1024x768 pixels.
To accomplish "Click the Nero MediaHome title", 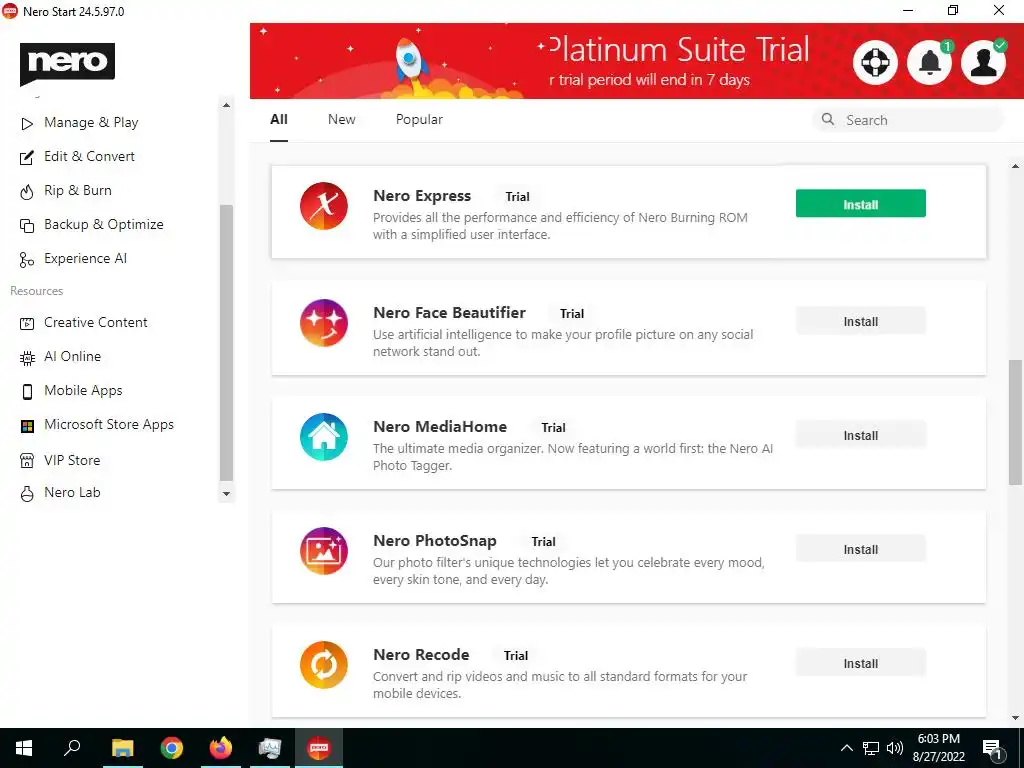I will coord(440,426).
